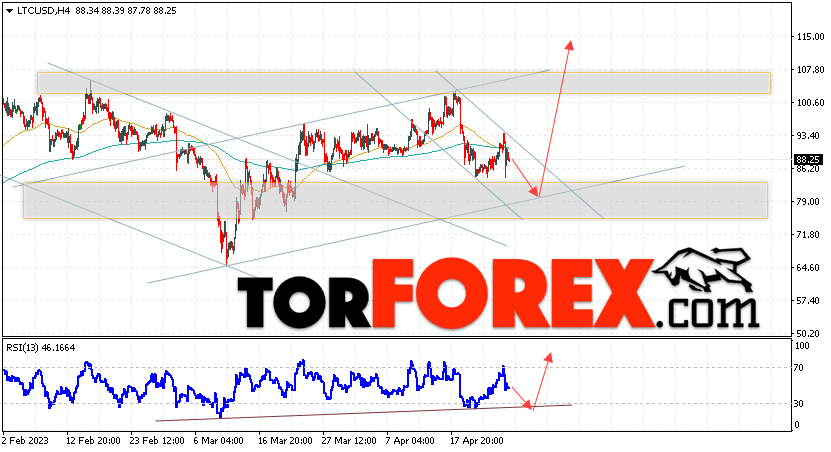This screenshot has height=452, width=831.
Task: Click the 17 Apr 20:00 time label
Action: (x=476, y=441)
